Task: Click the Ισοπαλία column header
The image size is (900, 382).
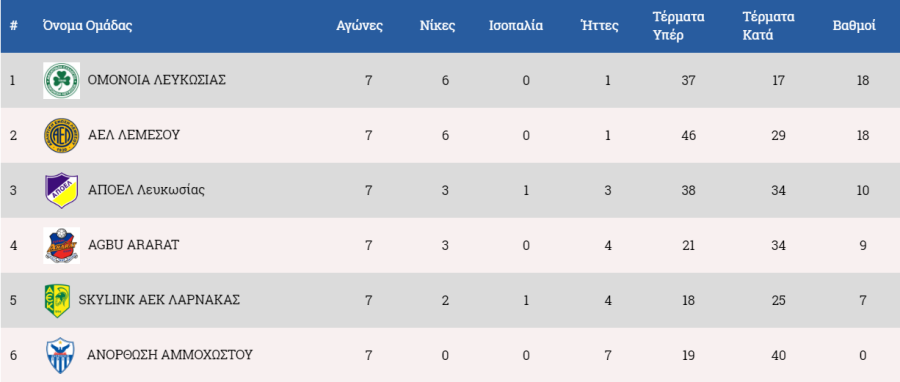Action: click(x=516, y=26)
